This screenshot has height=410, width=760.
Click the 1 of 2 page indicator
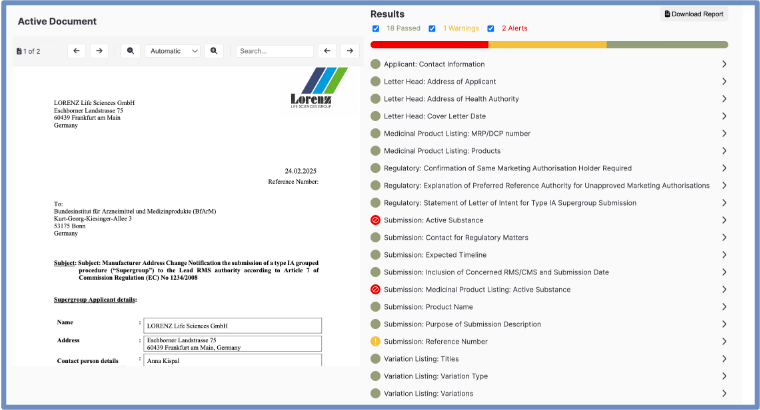coord(32,51)
